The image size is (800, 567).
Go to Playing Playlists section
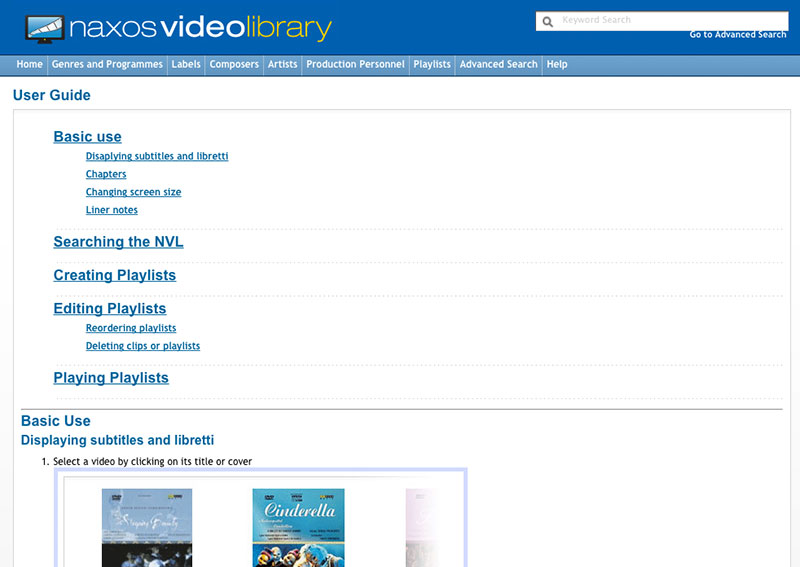tap(111, 378)
